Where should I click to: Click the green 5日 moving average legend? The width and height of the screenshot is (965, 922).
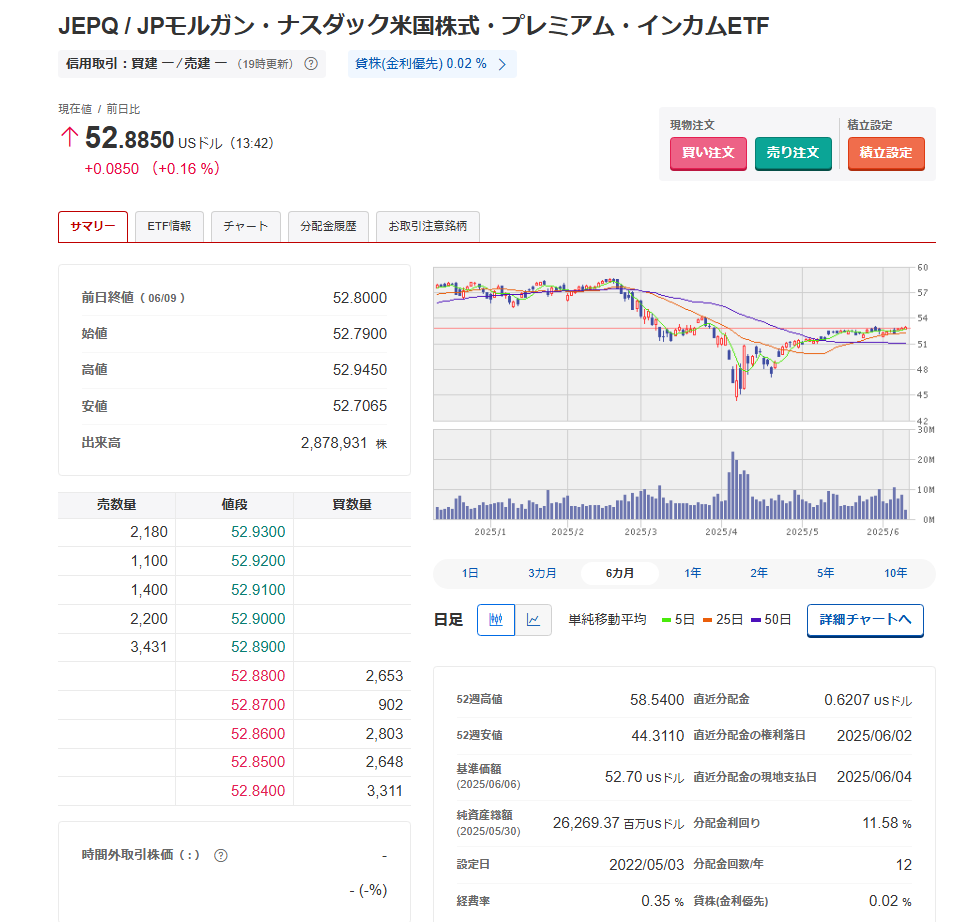click(x=678, y=620)
